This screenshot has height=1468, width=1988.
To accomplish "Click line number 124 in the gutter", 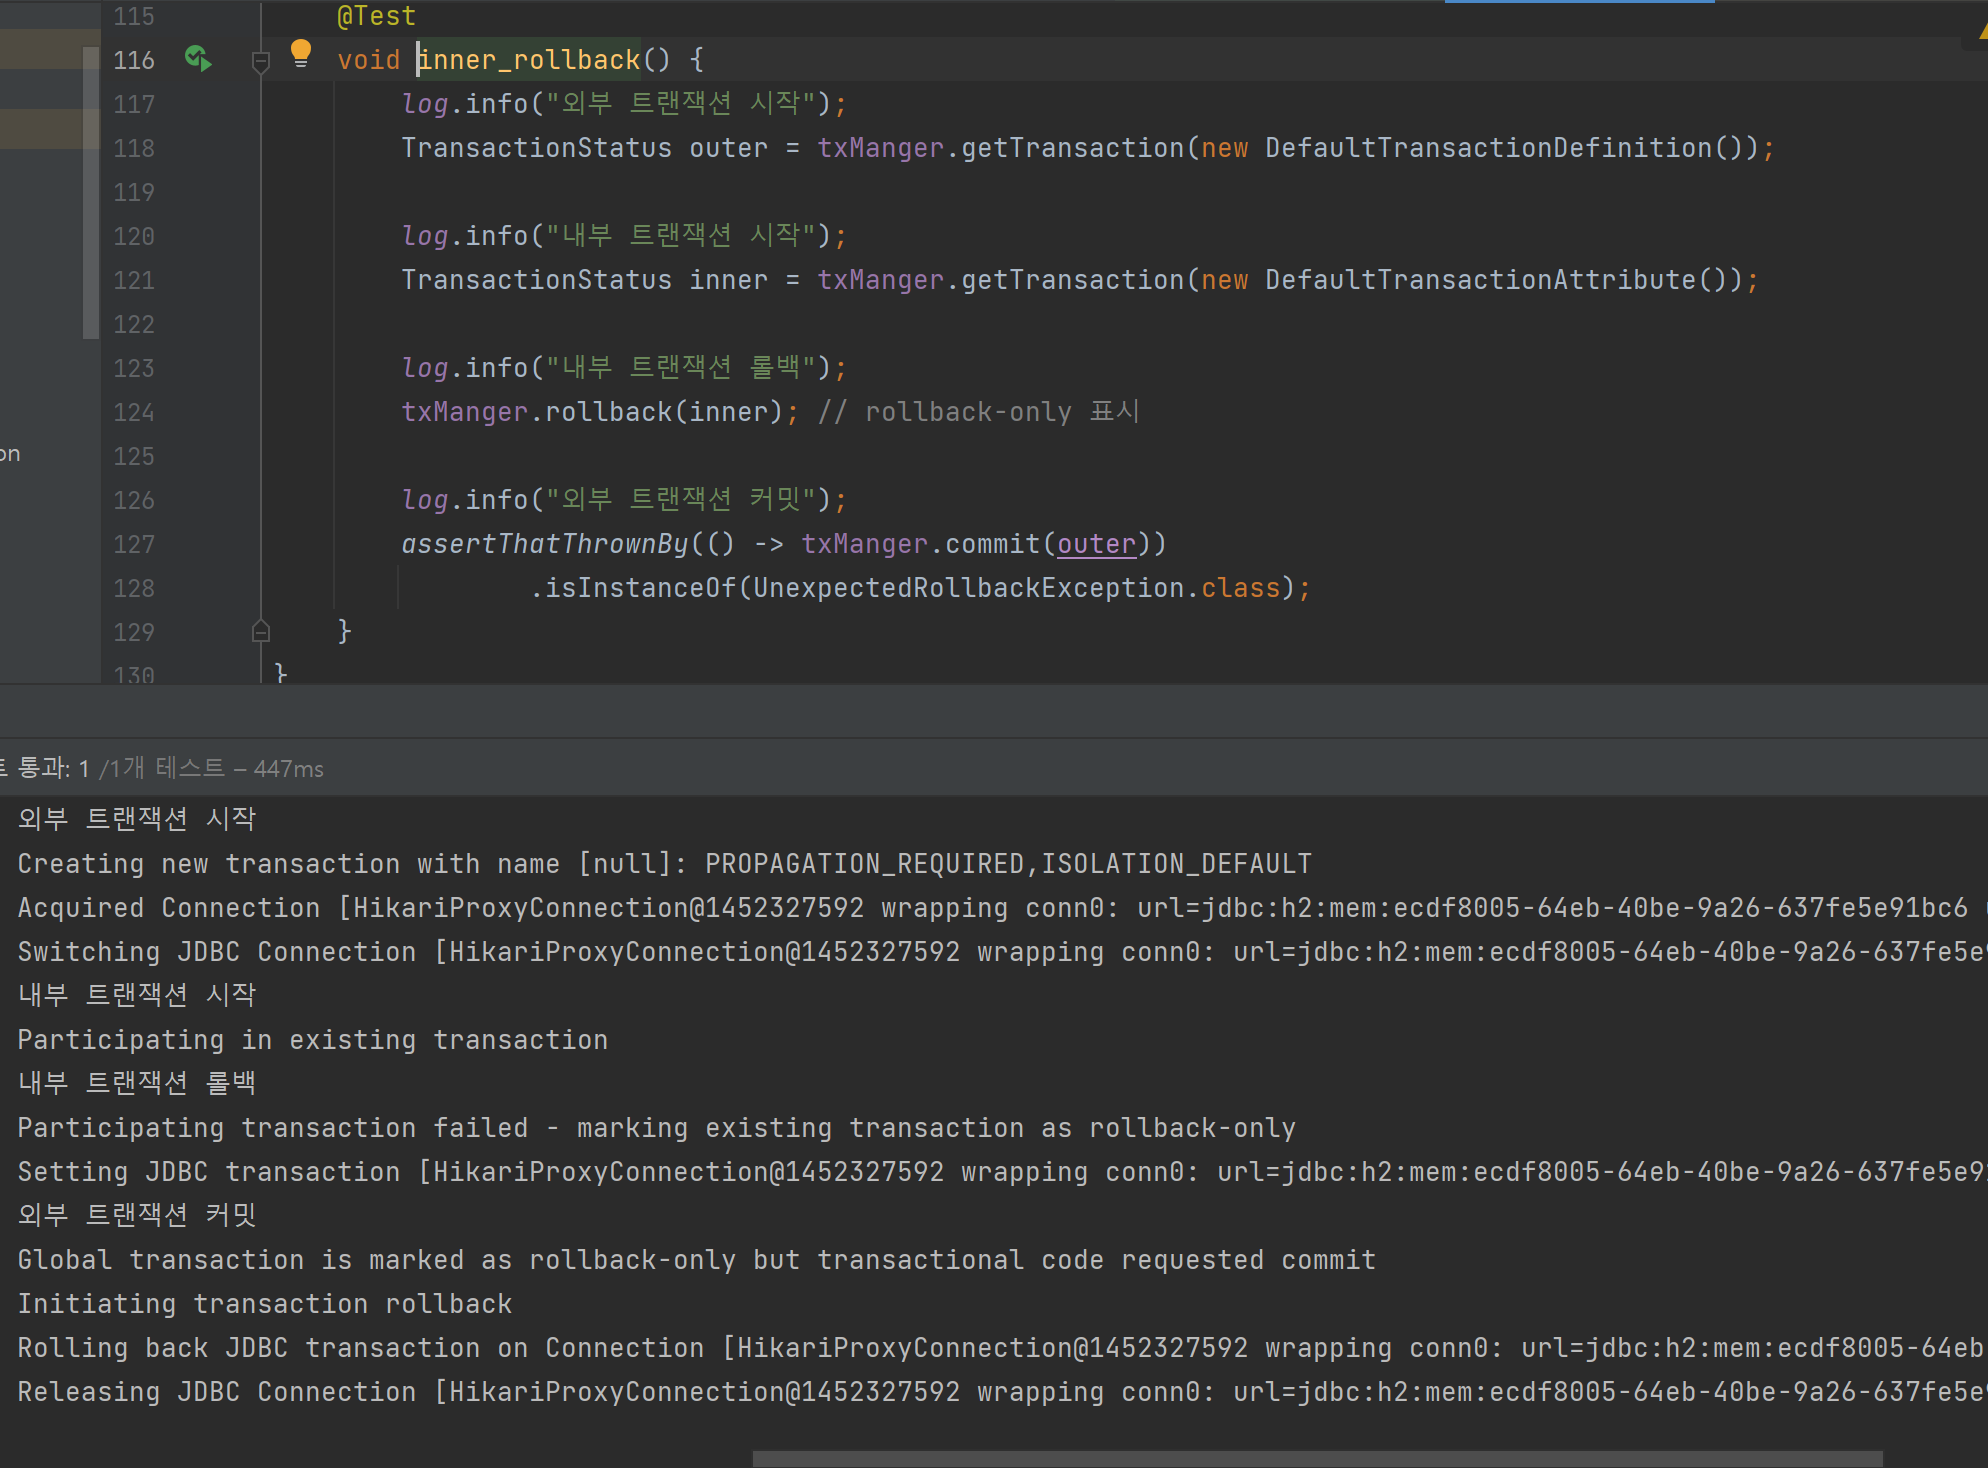I will 133,412.
